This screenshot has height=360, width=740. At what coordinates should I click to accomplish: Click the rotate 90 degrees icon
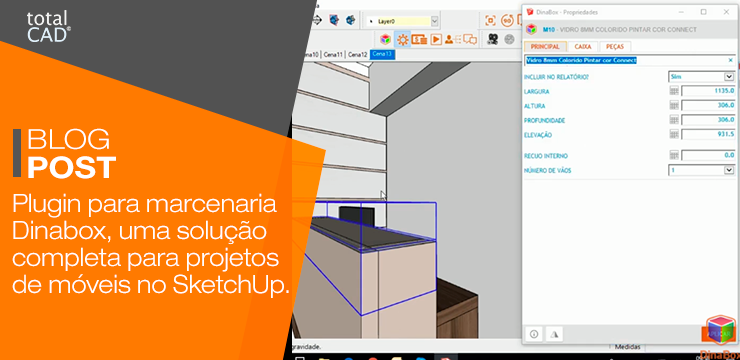pos(507,20)
